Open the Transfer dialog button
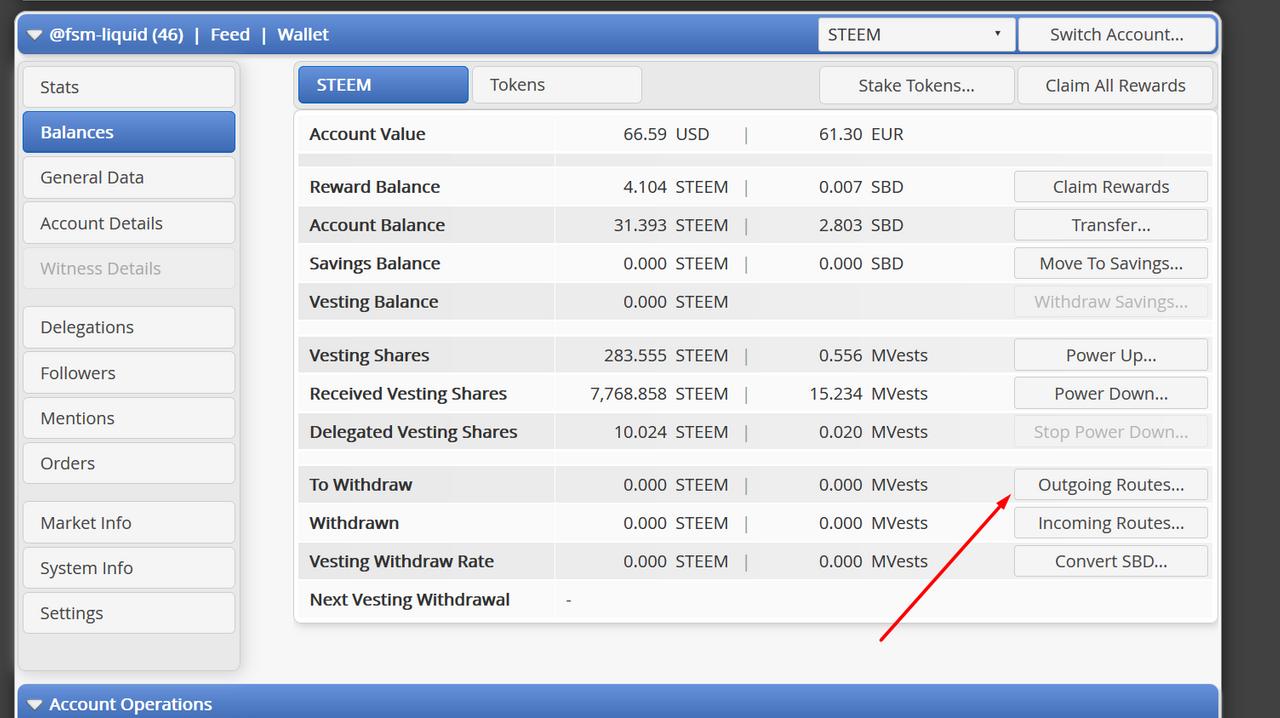 click(x=1110, y=225)
